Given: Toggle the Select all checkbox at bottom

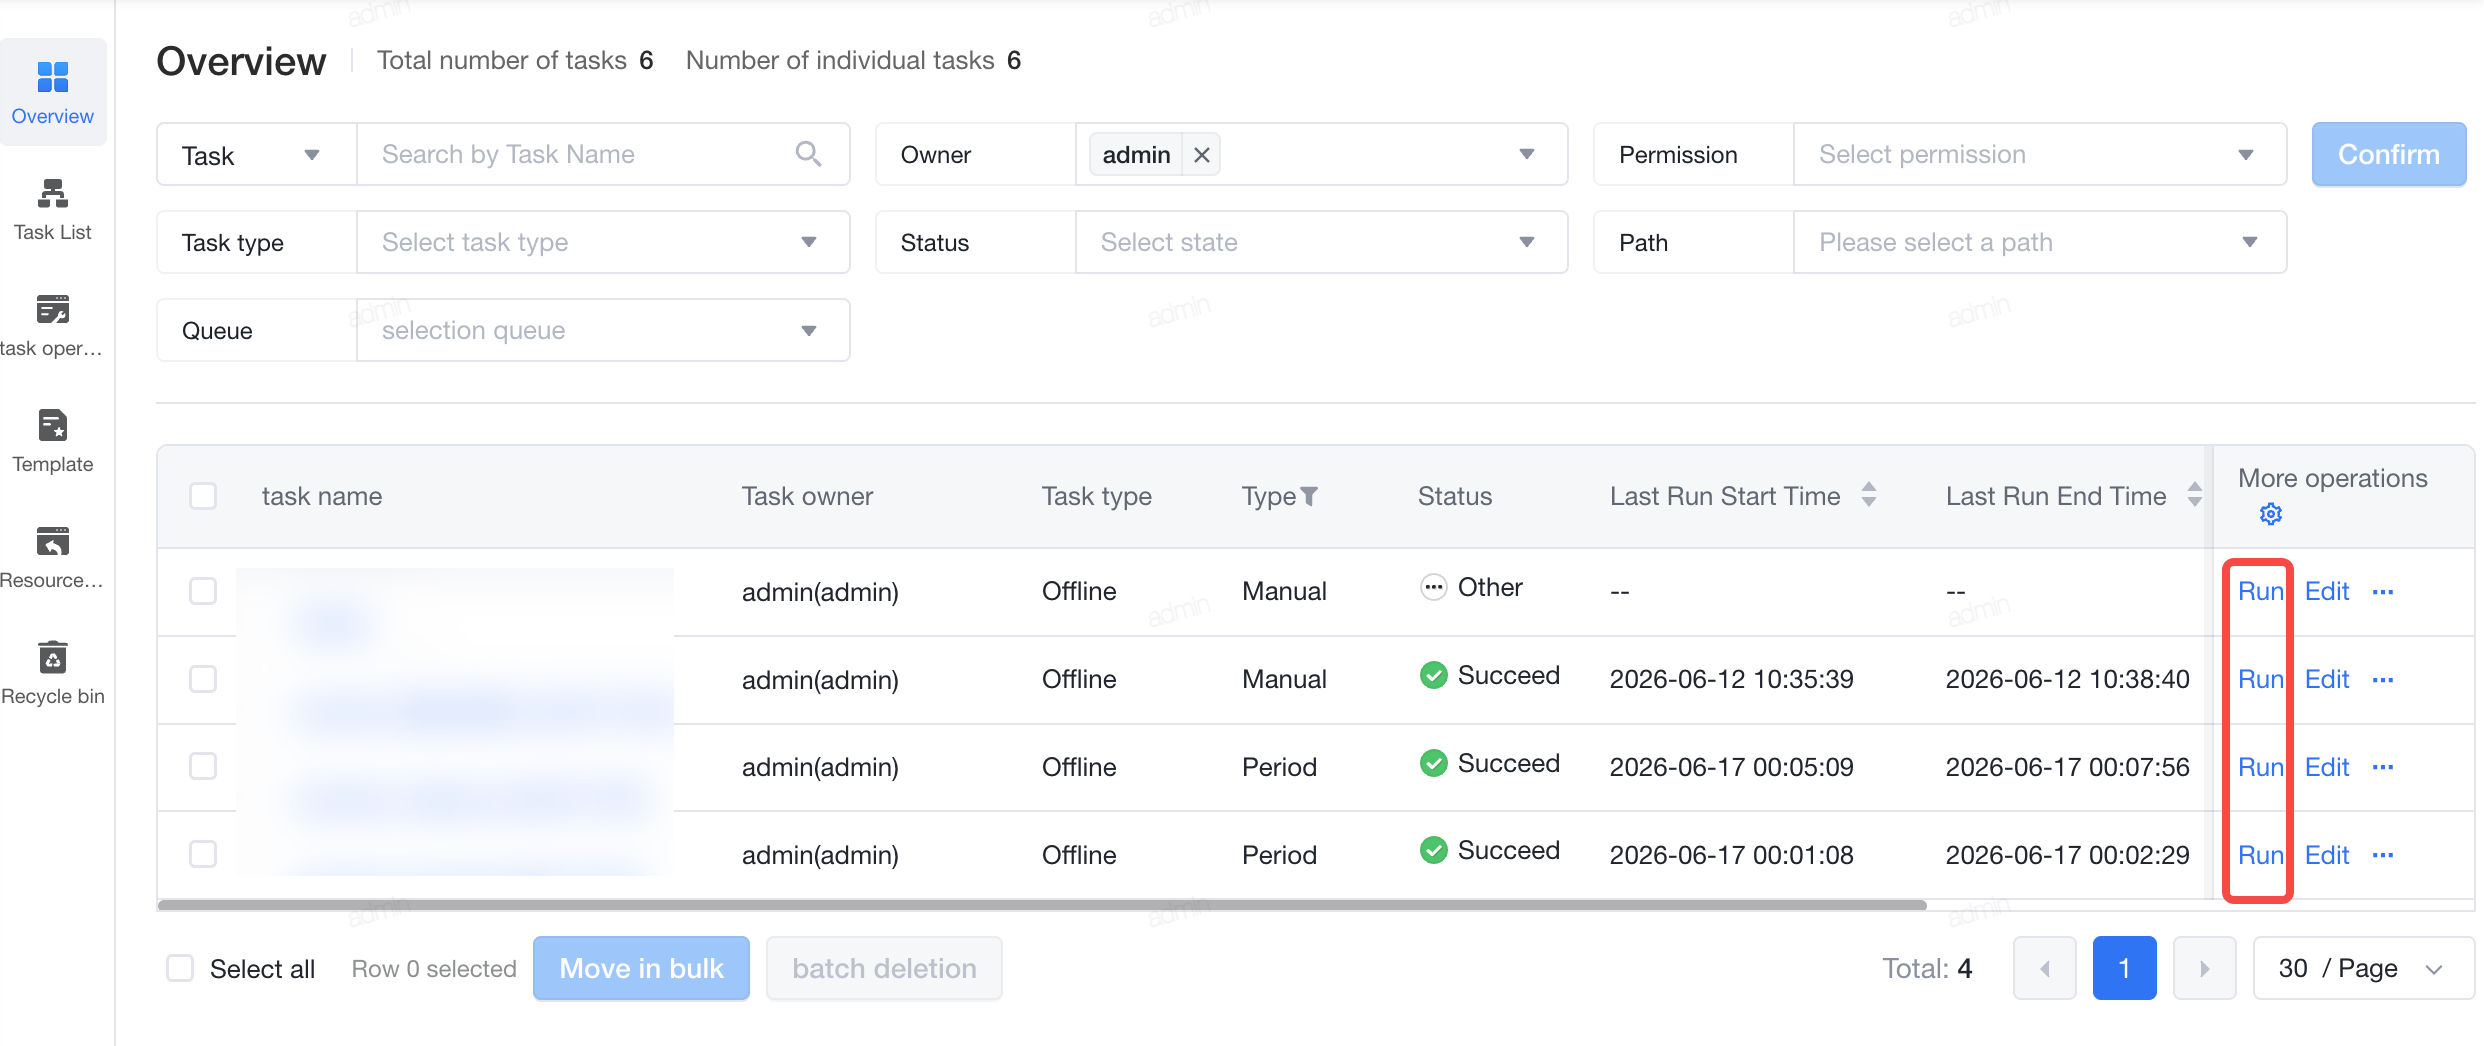Looking at the screenshot, I should tap(180, 968).
